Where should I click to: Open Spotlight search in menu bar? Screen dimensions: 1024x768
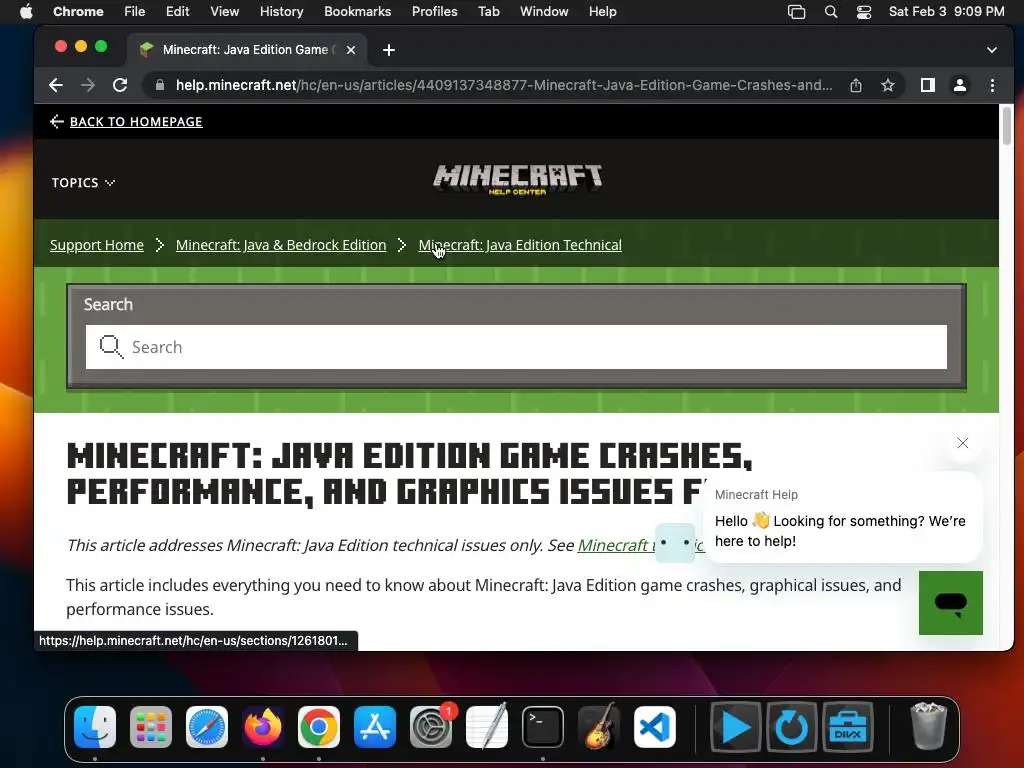(831, 12)
